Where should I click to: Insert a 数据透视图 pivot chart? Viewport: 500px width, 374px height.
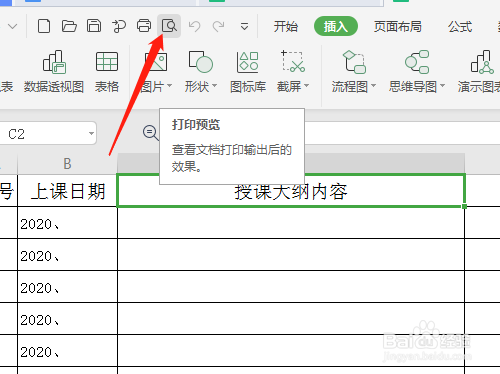54,72
